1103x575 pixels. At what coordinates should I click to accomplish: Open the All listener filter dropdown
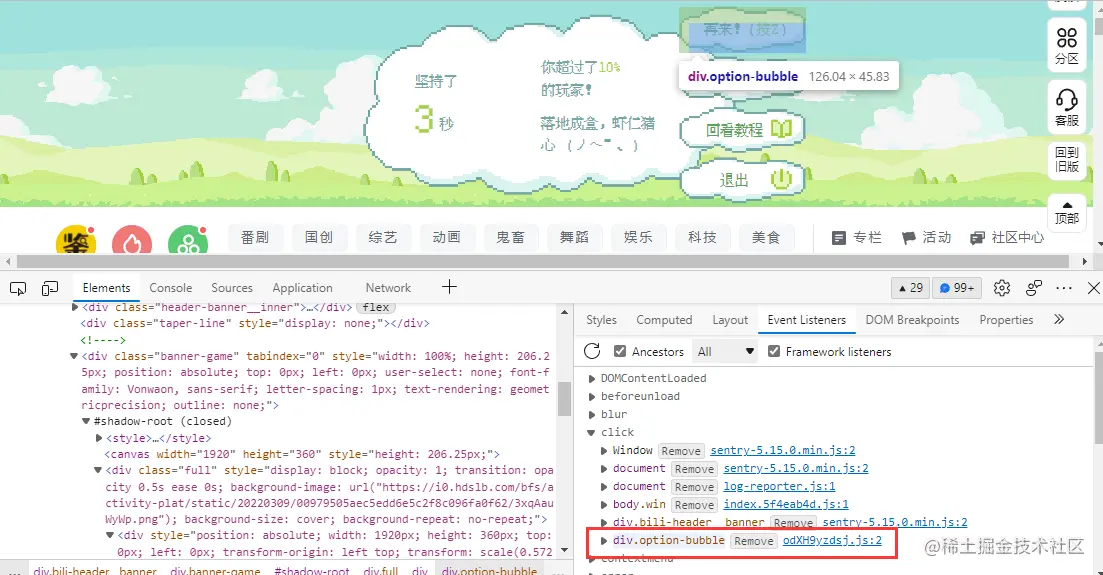[725, 351]
